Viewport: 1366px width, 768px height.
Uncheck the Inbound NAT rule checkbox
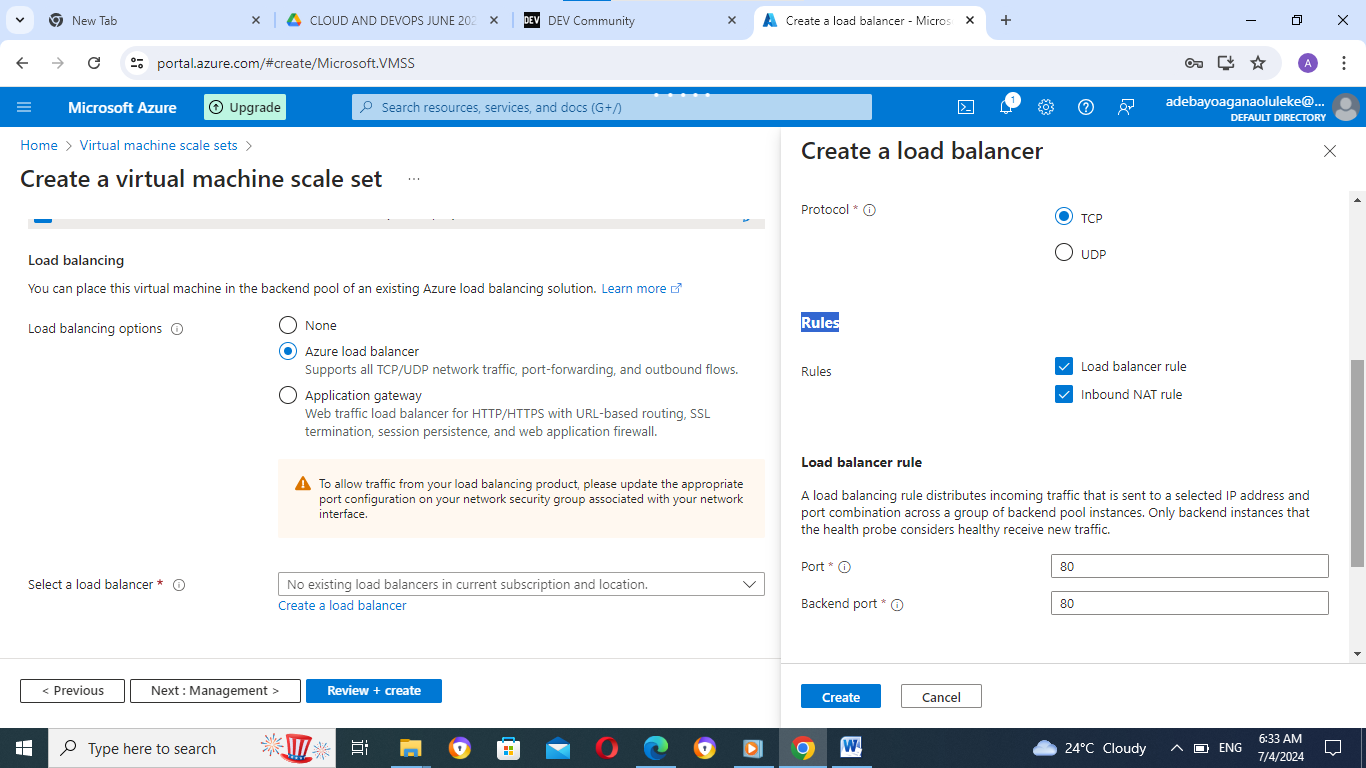1064,394
